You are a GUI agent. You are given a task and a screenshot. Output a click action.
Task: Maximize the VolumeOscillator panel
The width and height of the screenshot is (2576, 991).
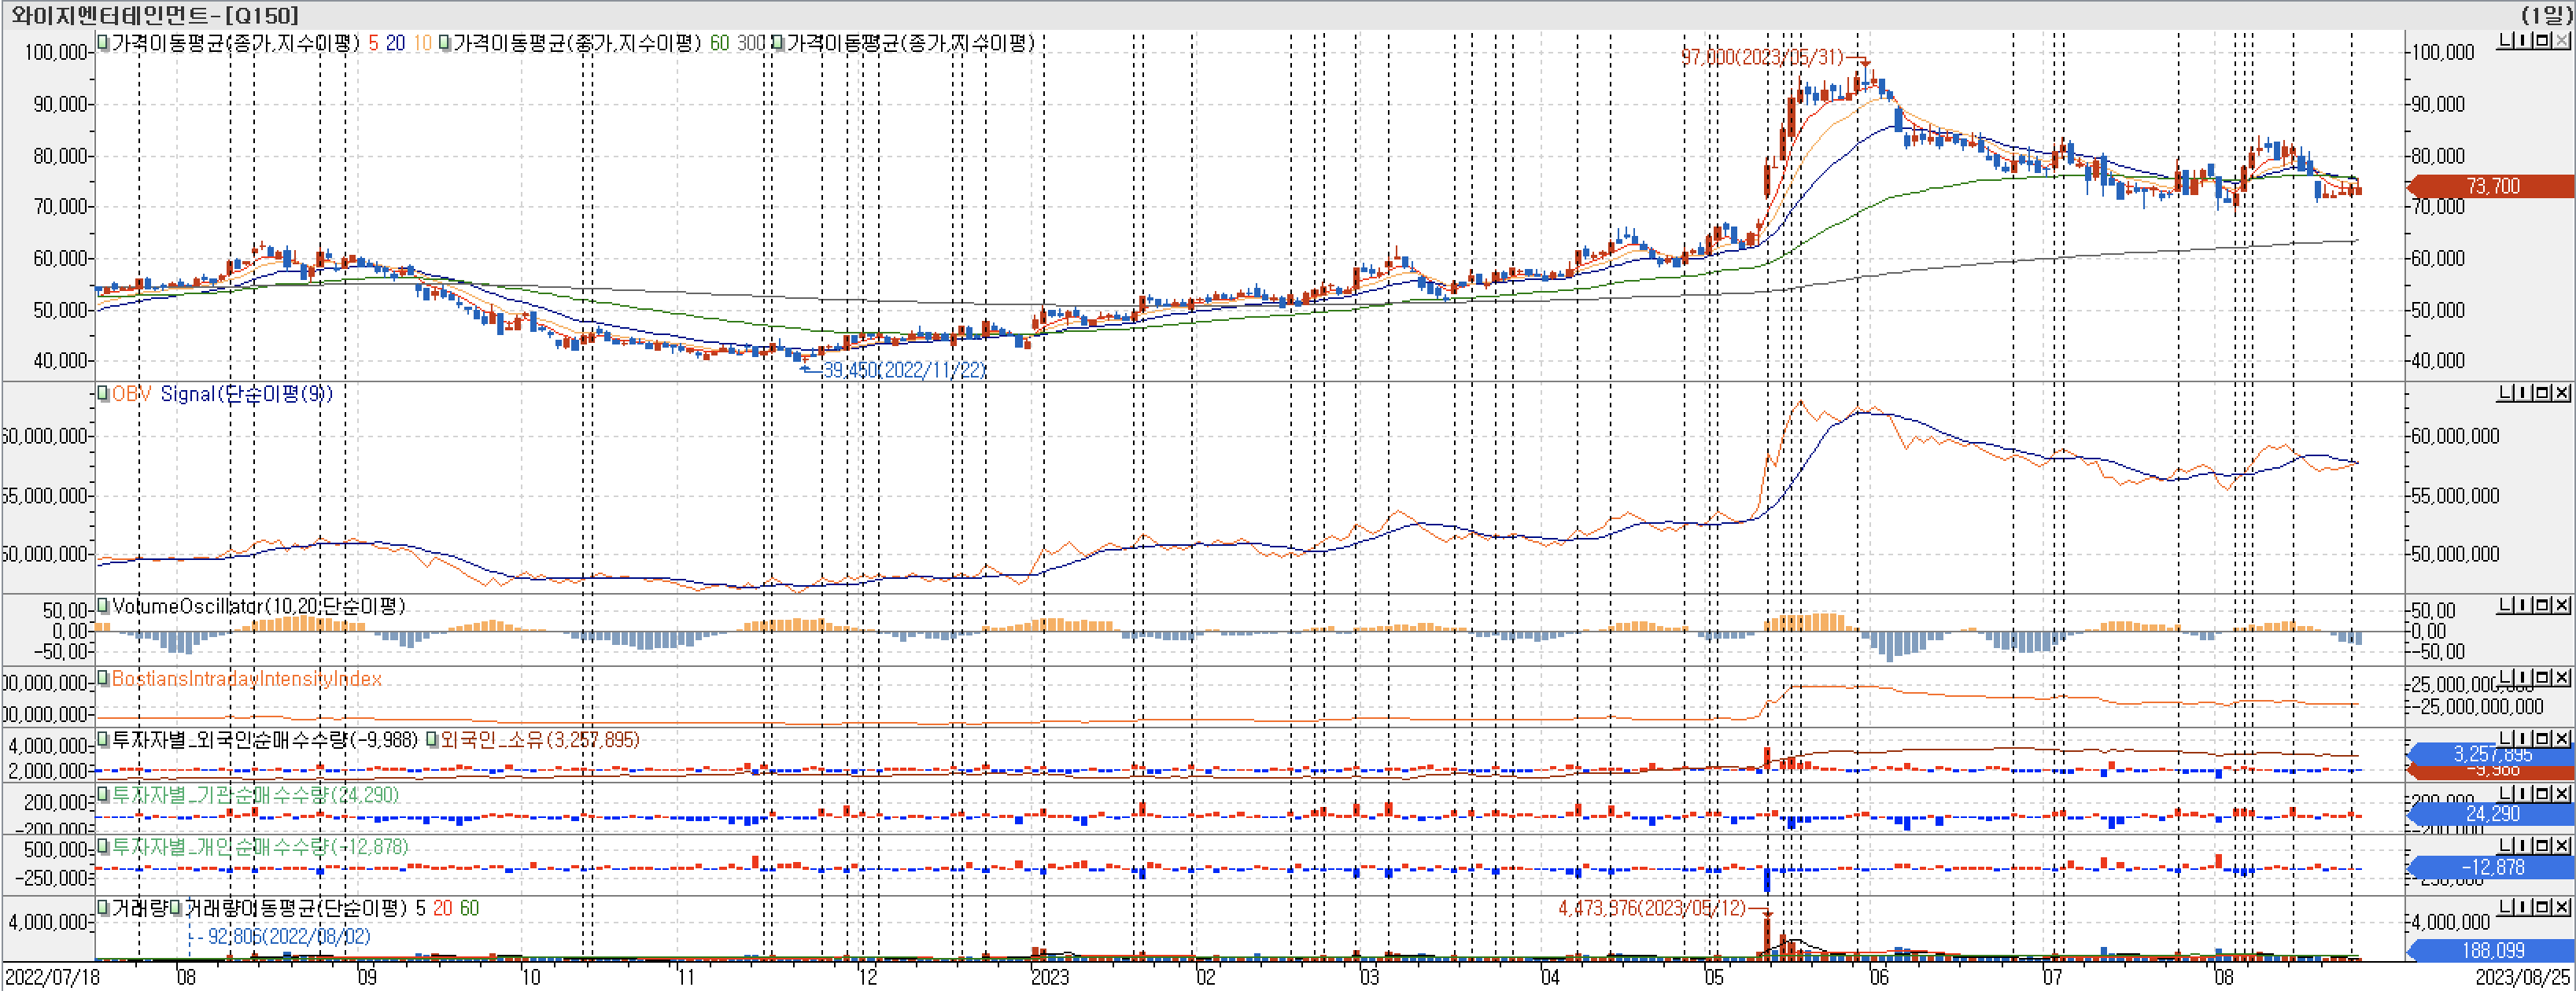click(2542, 605)
